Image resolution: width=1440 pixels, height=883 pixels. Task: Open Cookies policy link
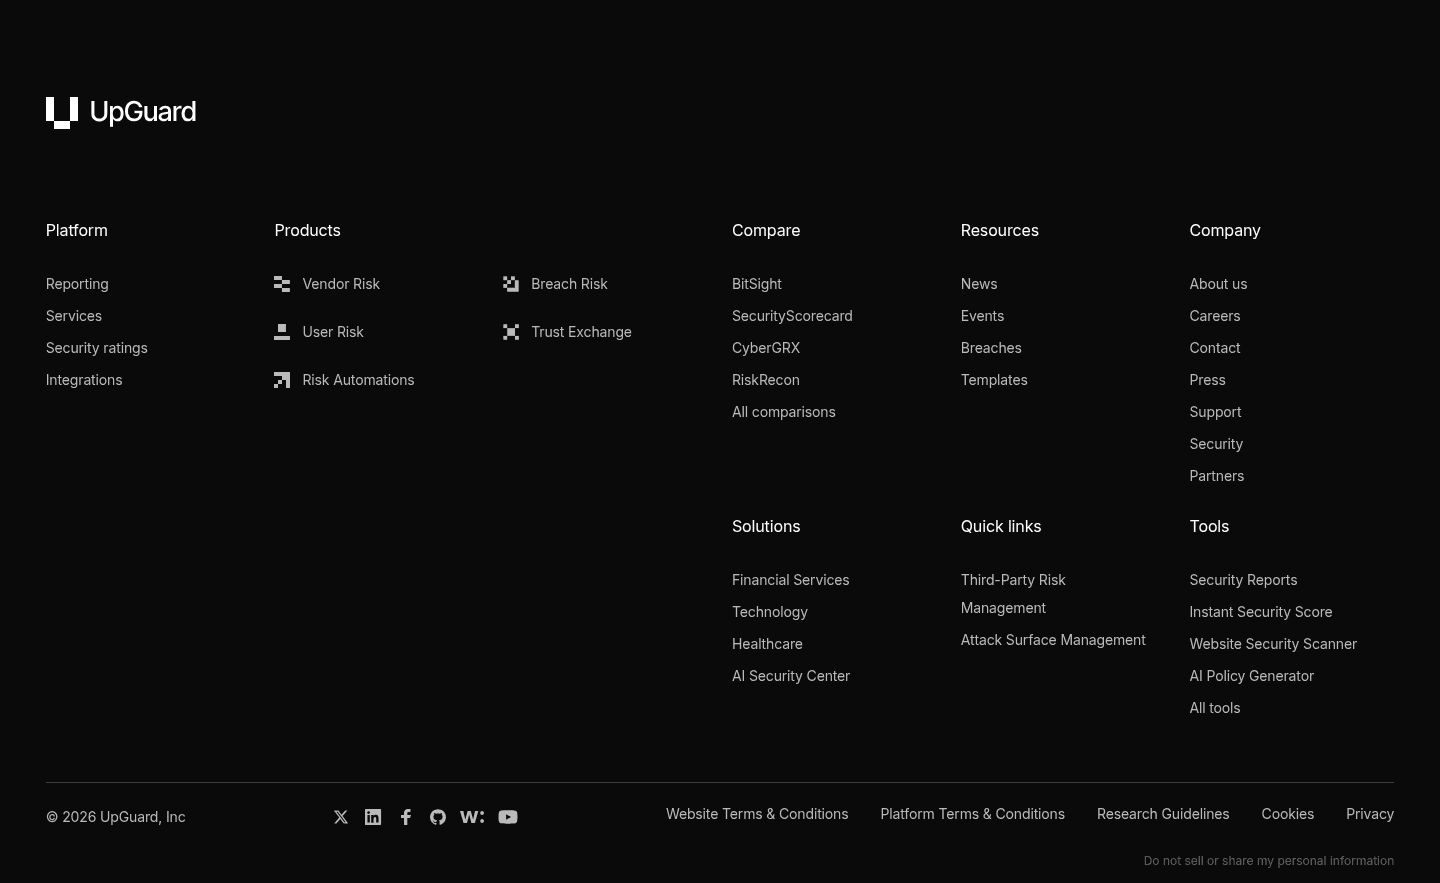tap(1288, 814)
